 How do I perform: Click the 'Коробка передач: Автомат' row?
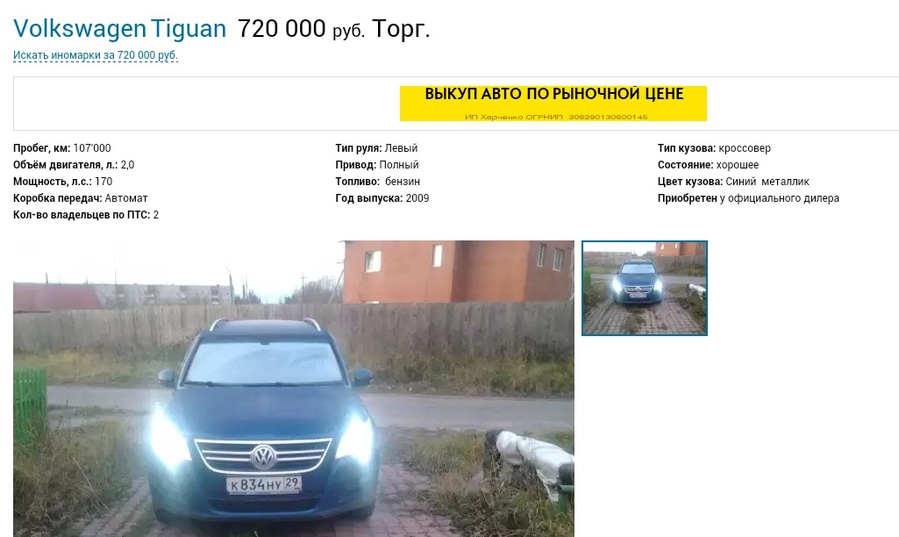point(80,198)
